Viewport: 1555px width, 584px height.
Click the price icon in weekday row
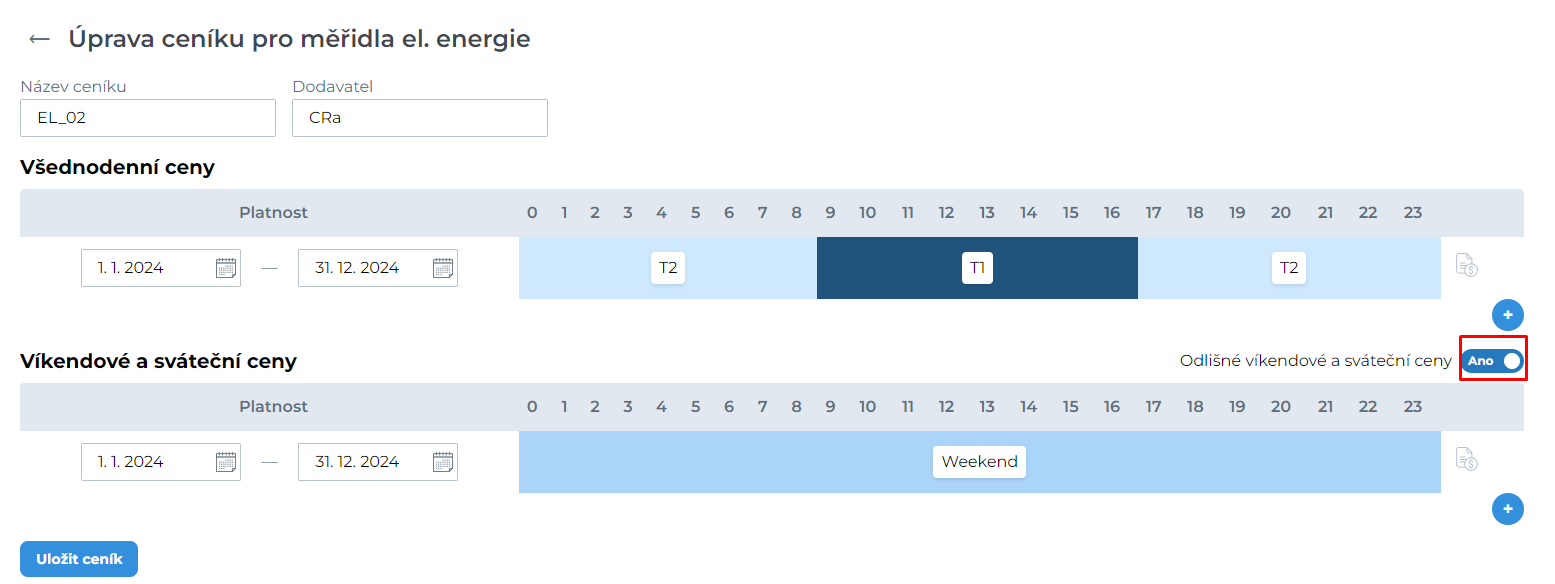click(x=1466, y=266)
